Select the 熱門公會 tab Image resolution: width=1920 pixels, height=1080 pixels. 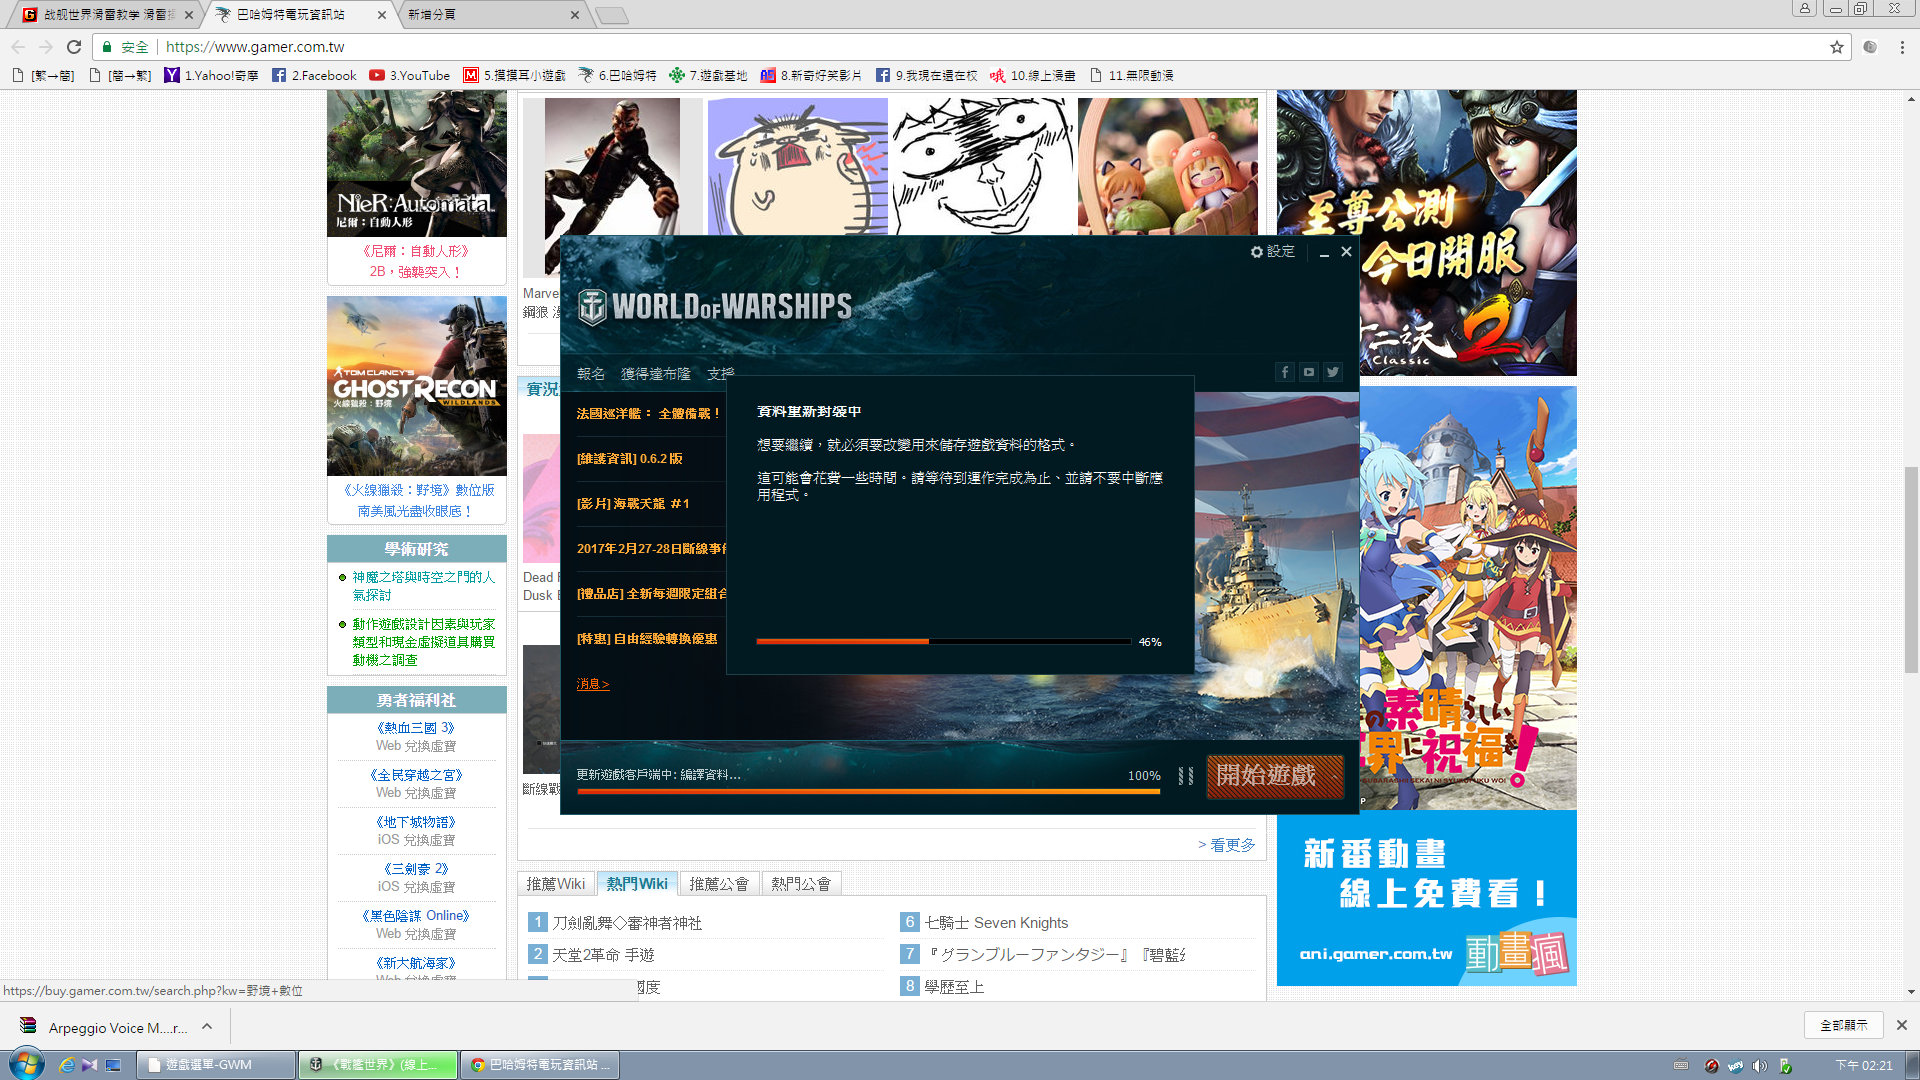pos(801,884)
